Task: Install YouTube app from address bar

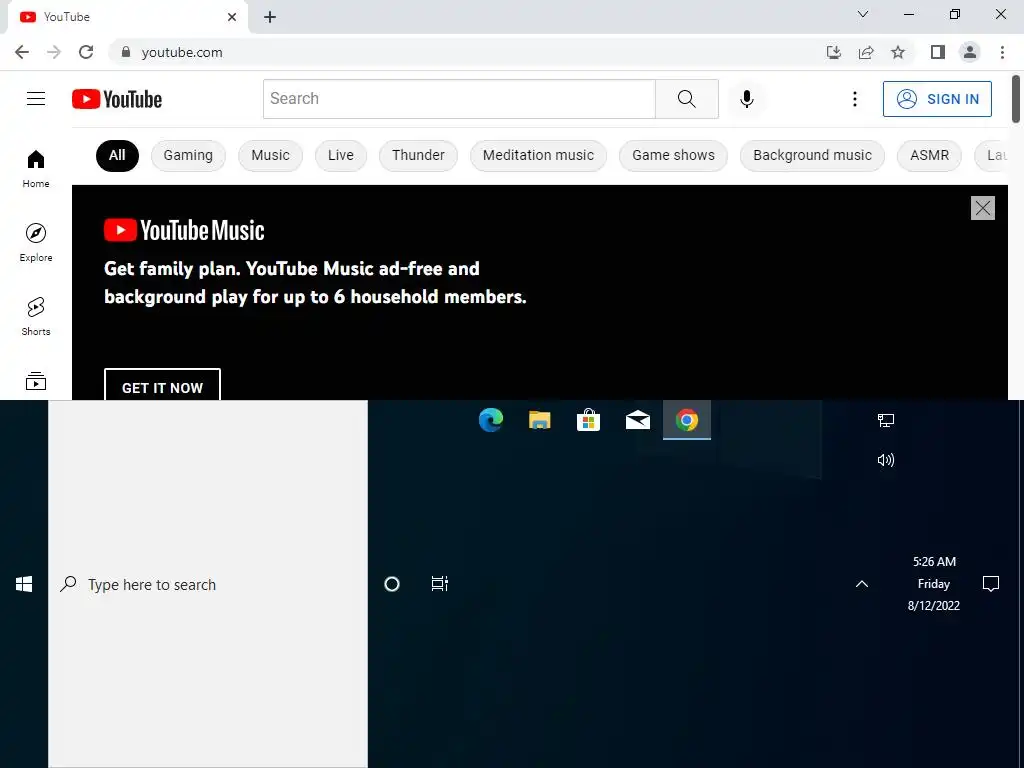Action: [x=833, y=52]
